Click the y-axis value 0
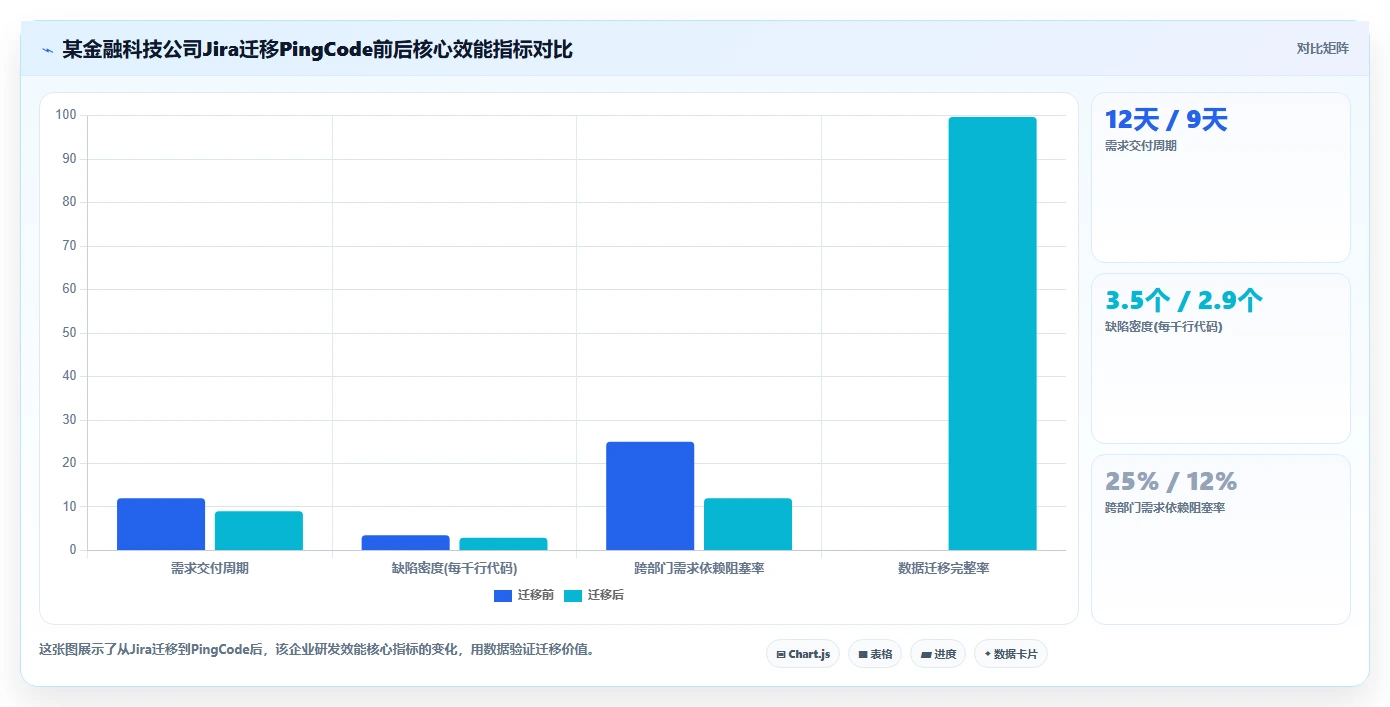The width and height of the screenshot is (1390, 707). (73, 550)
